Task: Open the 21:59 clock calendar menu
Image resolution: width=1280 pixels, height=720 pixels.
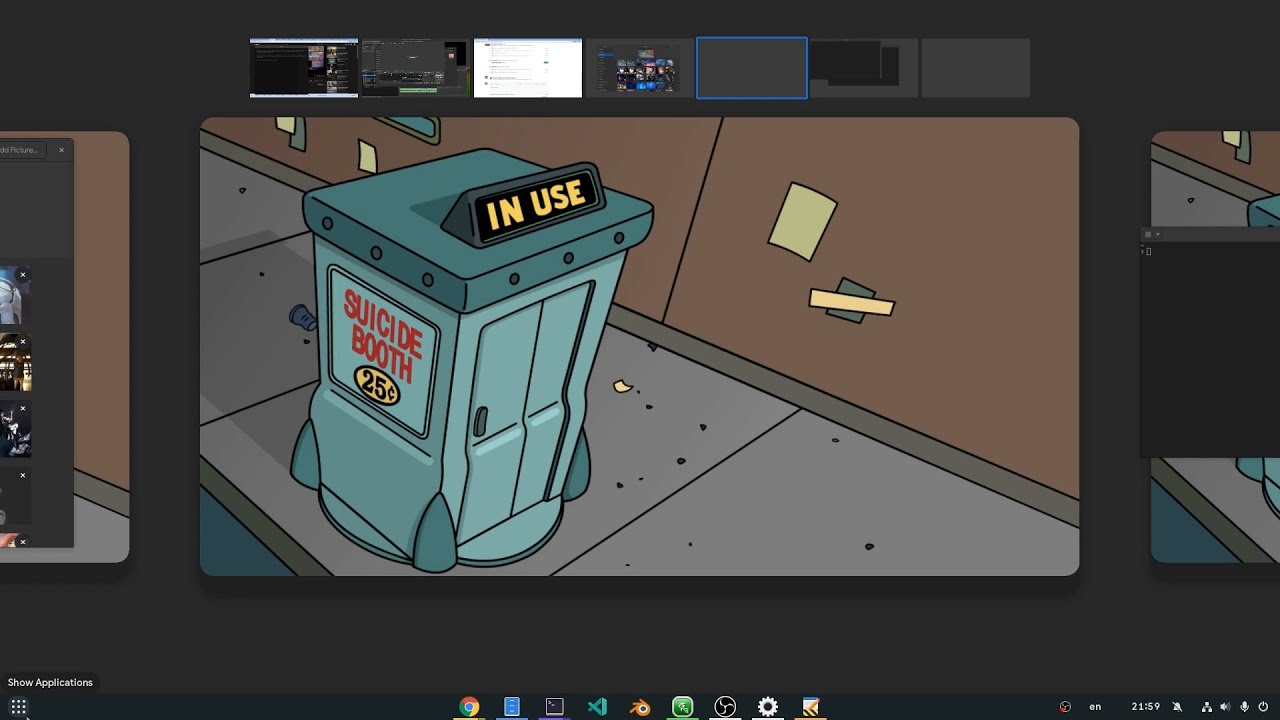Action: pyautogui.click(x=1146, y=707)
